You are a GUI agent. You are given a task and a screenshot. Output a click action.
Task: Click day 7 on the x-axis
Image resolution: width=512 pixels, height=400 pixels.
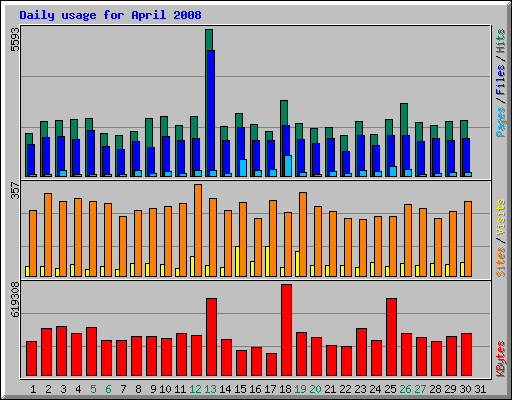[123, 389]
